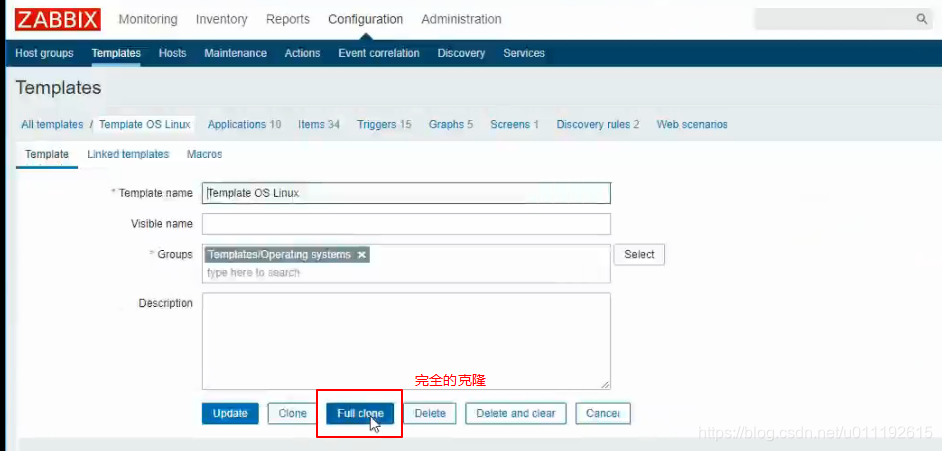Screen dimensions: 942x451
Task: Click Template OS Linux breadcrumb
Action: coord(145,124)
